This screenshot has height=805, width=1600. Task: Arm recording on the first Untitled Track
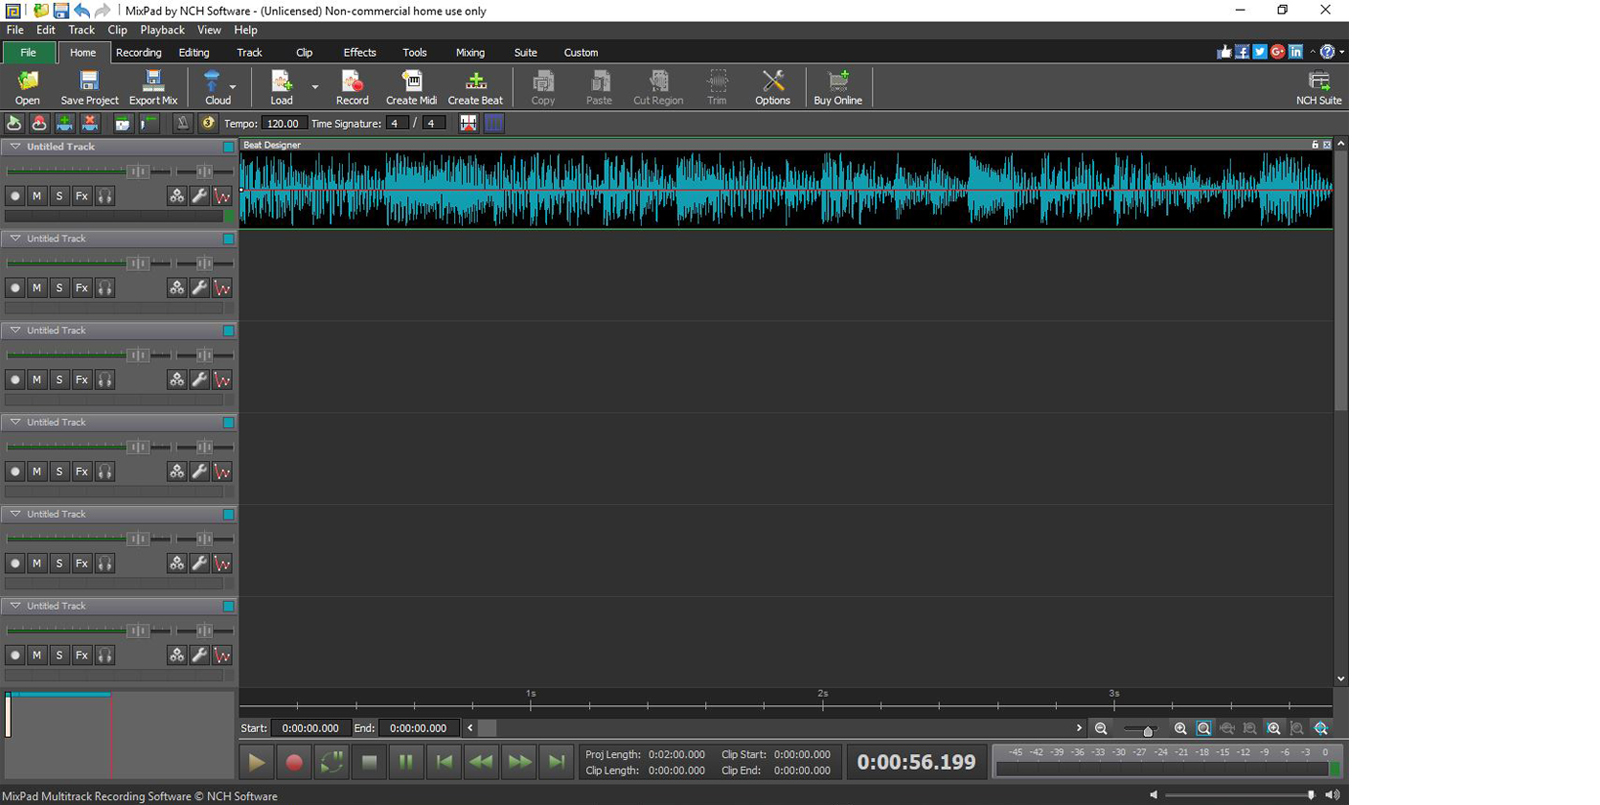pyautogui.click(x=15, y=196)
